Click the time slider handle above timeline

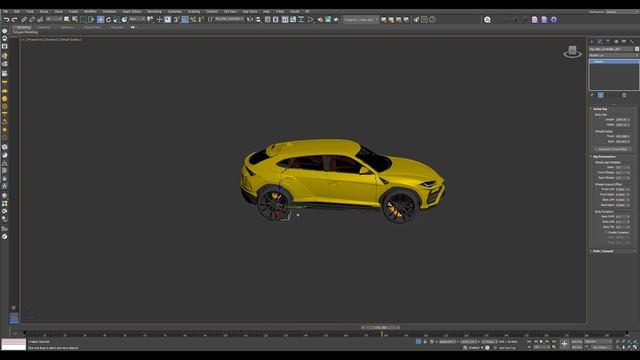click(x=380, y=327)
